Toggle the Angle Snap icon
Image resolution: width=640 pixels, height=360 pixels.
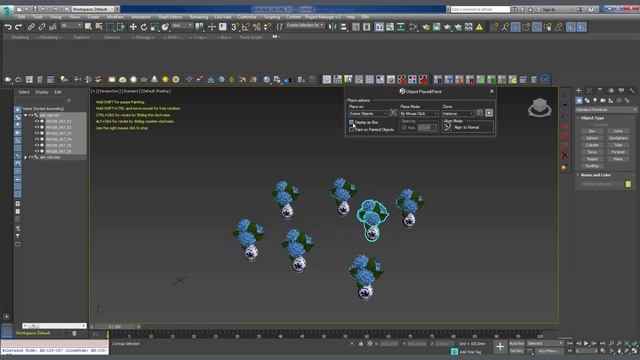coord(246,27)
